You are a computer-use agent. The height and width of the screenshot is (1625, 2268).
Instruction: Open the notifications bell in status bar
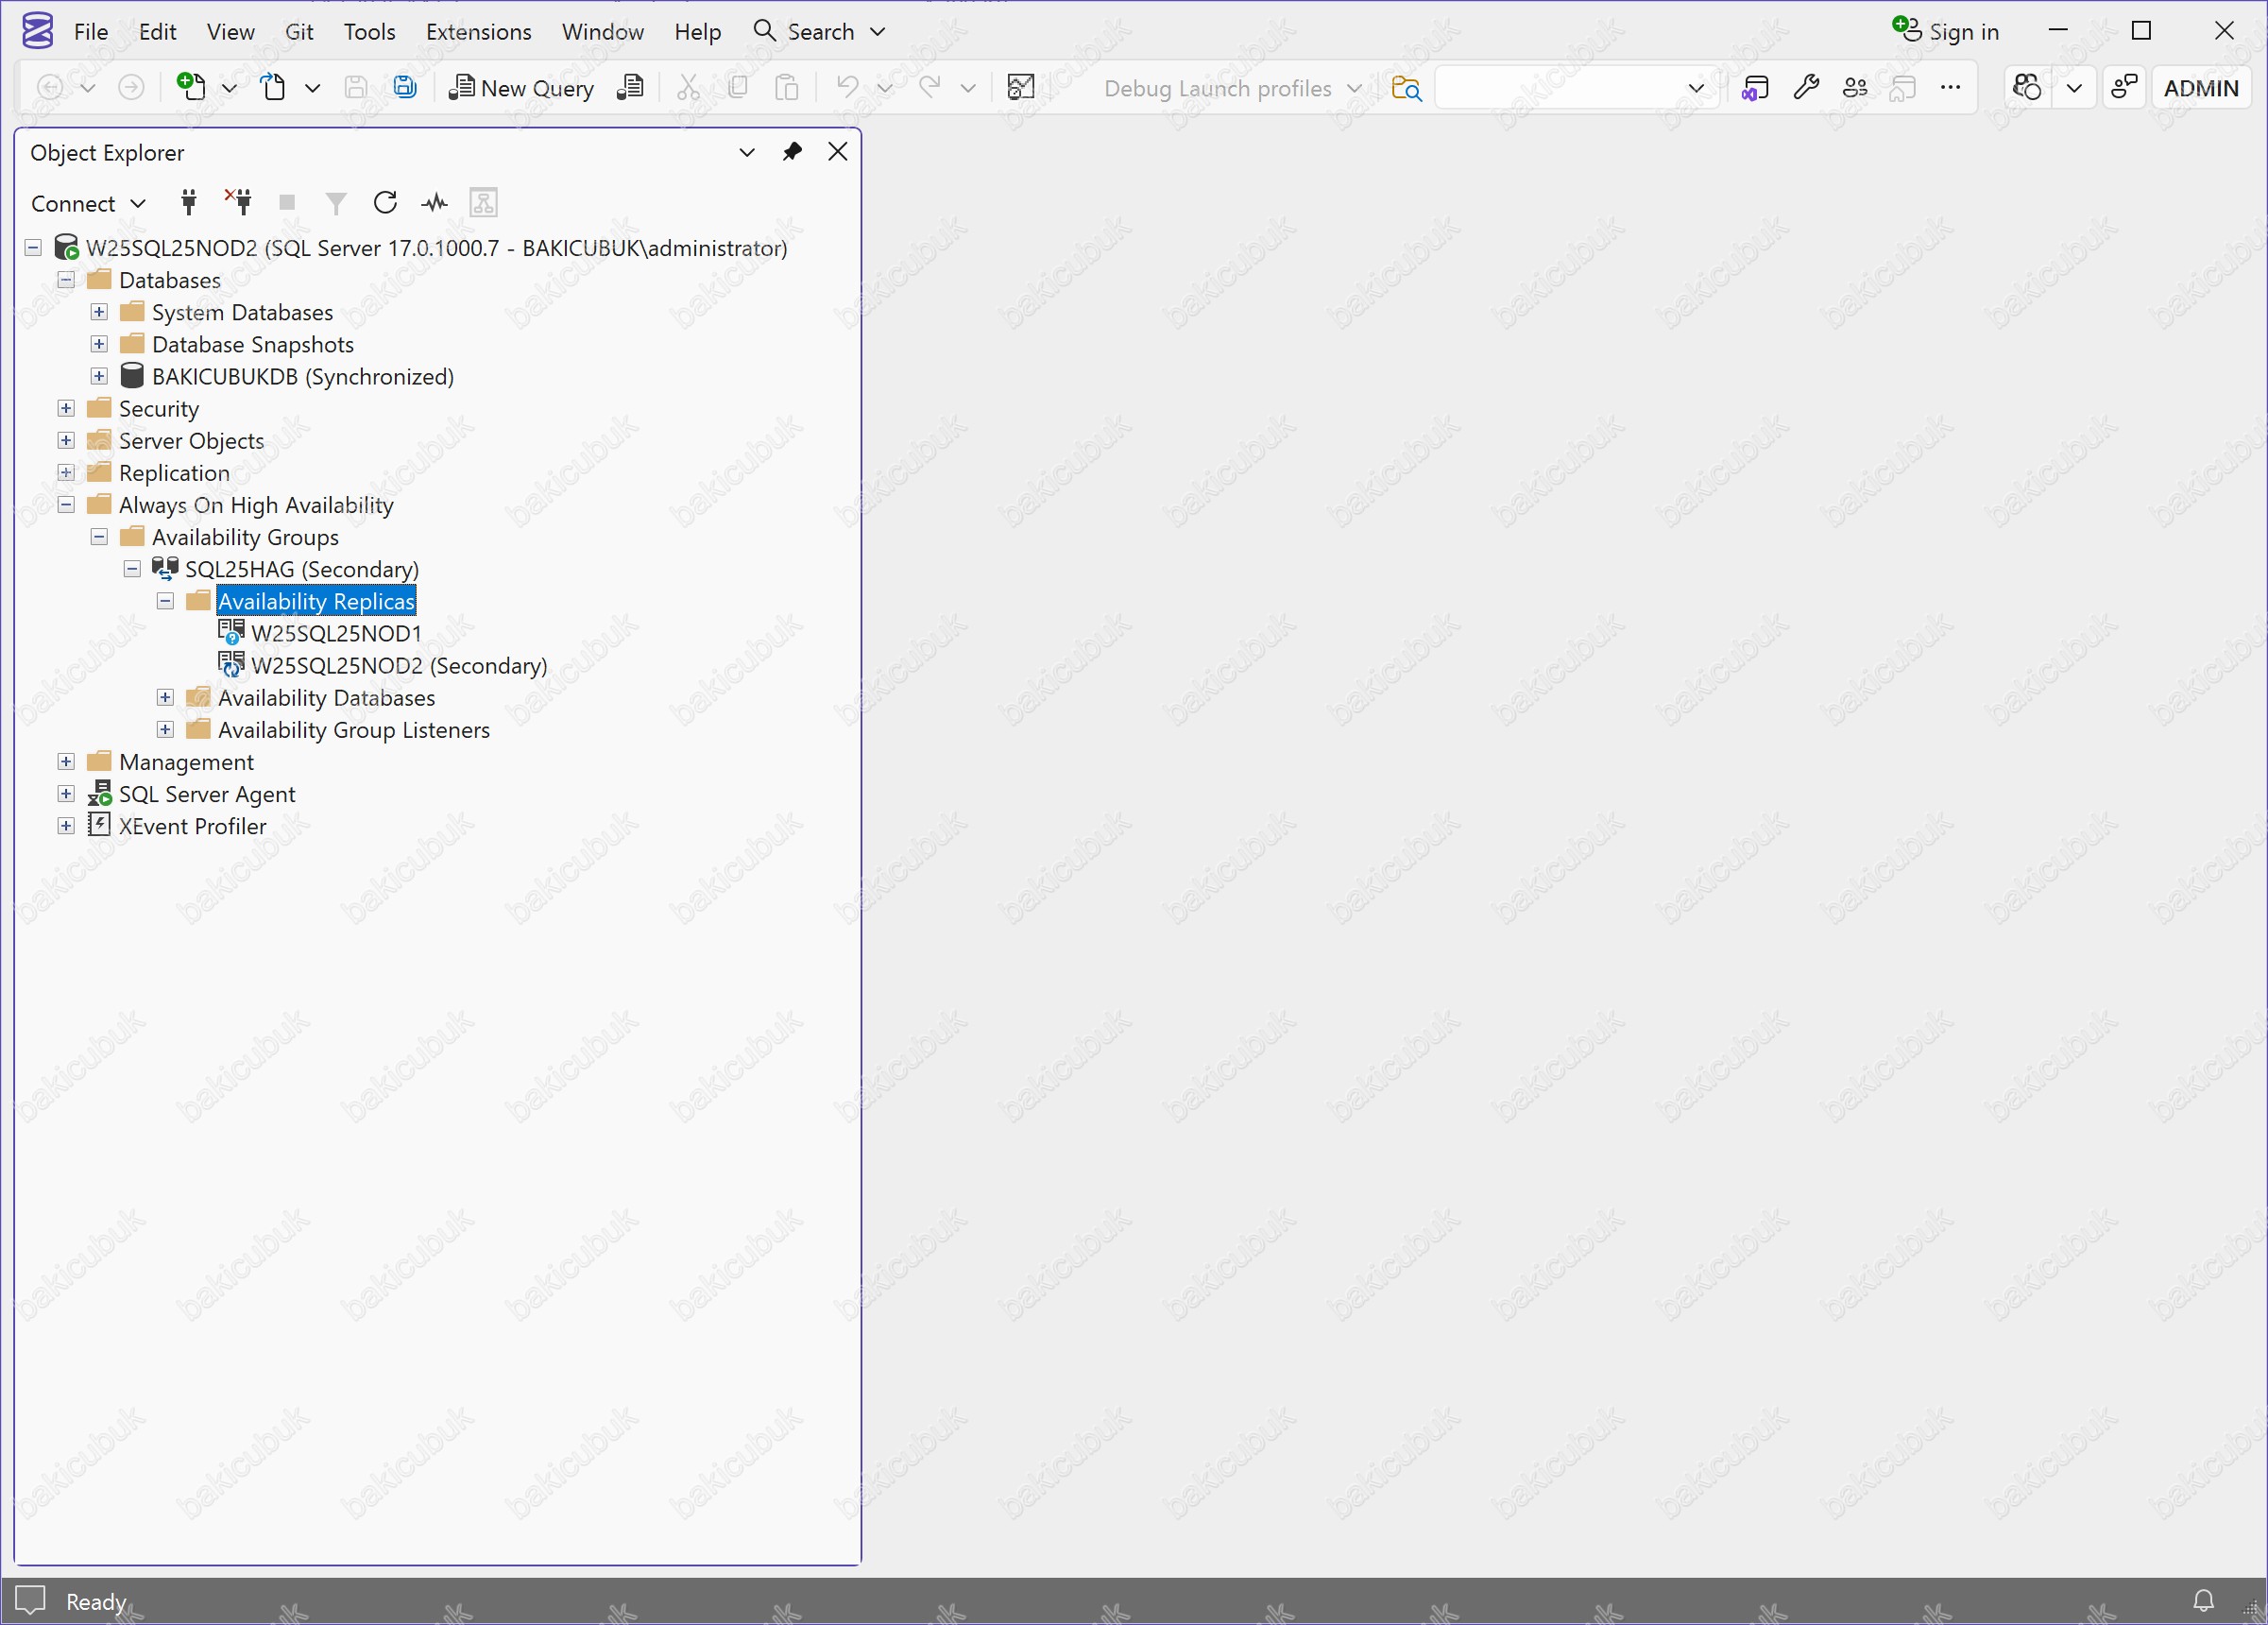pos(2203,1601)
